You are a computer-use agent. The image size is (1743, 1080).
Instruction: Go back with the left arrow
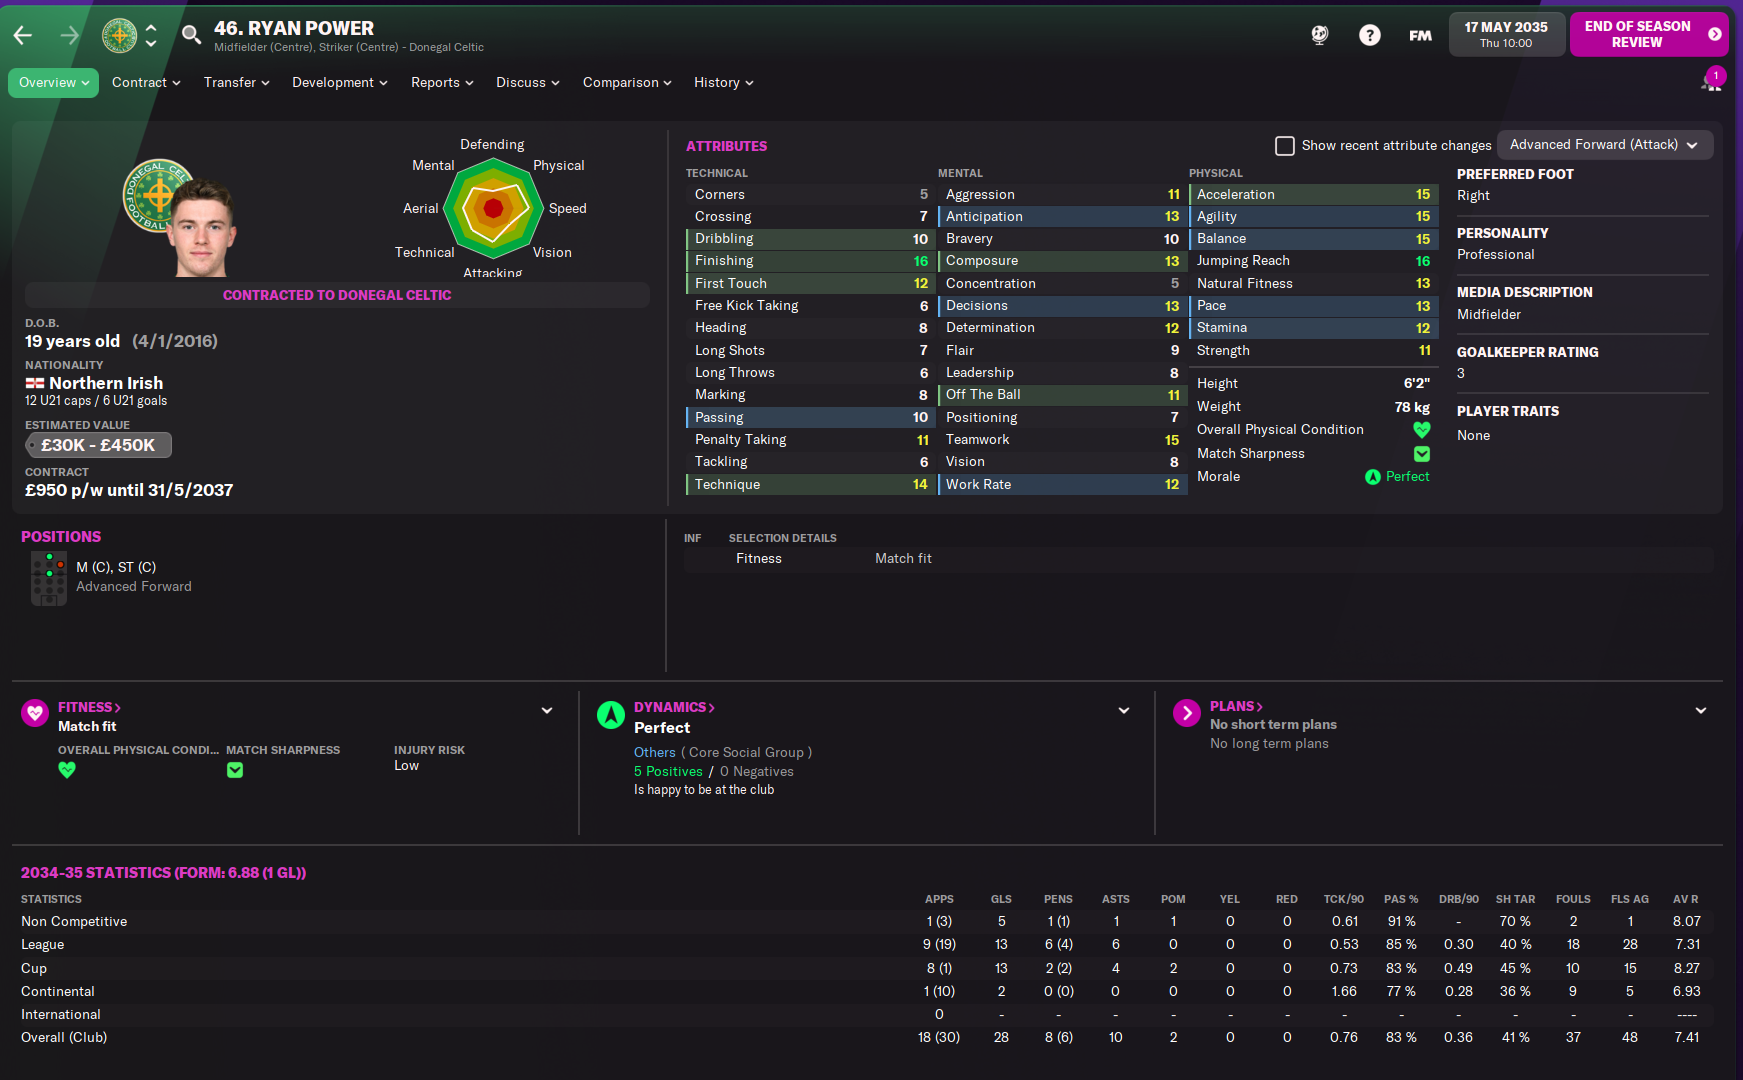[23, 36]
